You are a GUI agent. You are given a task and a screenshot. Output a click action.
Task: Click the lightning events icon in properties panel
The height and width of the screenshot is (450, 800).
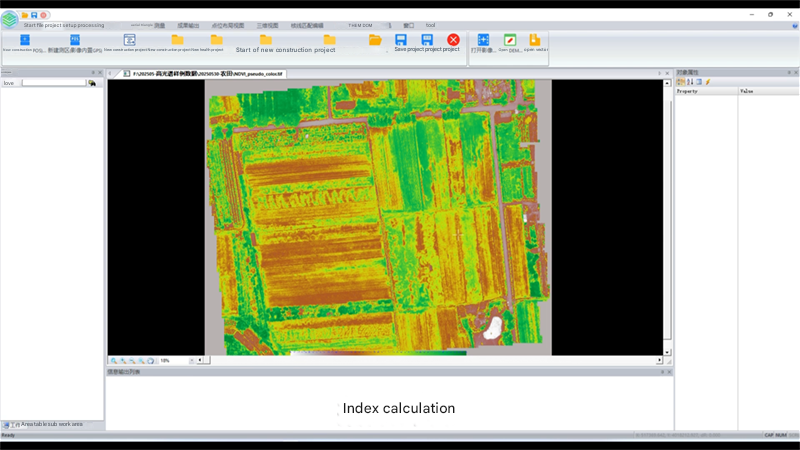(x=708, y=82)
